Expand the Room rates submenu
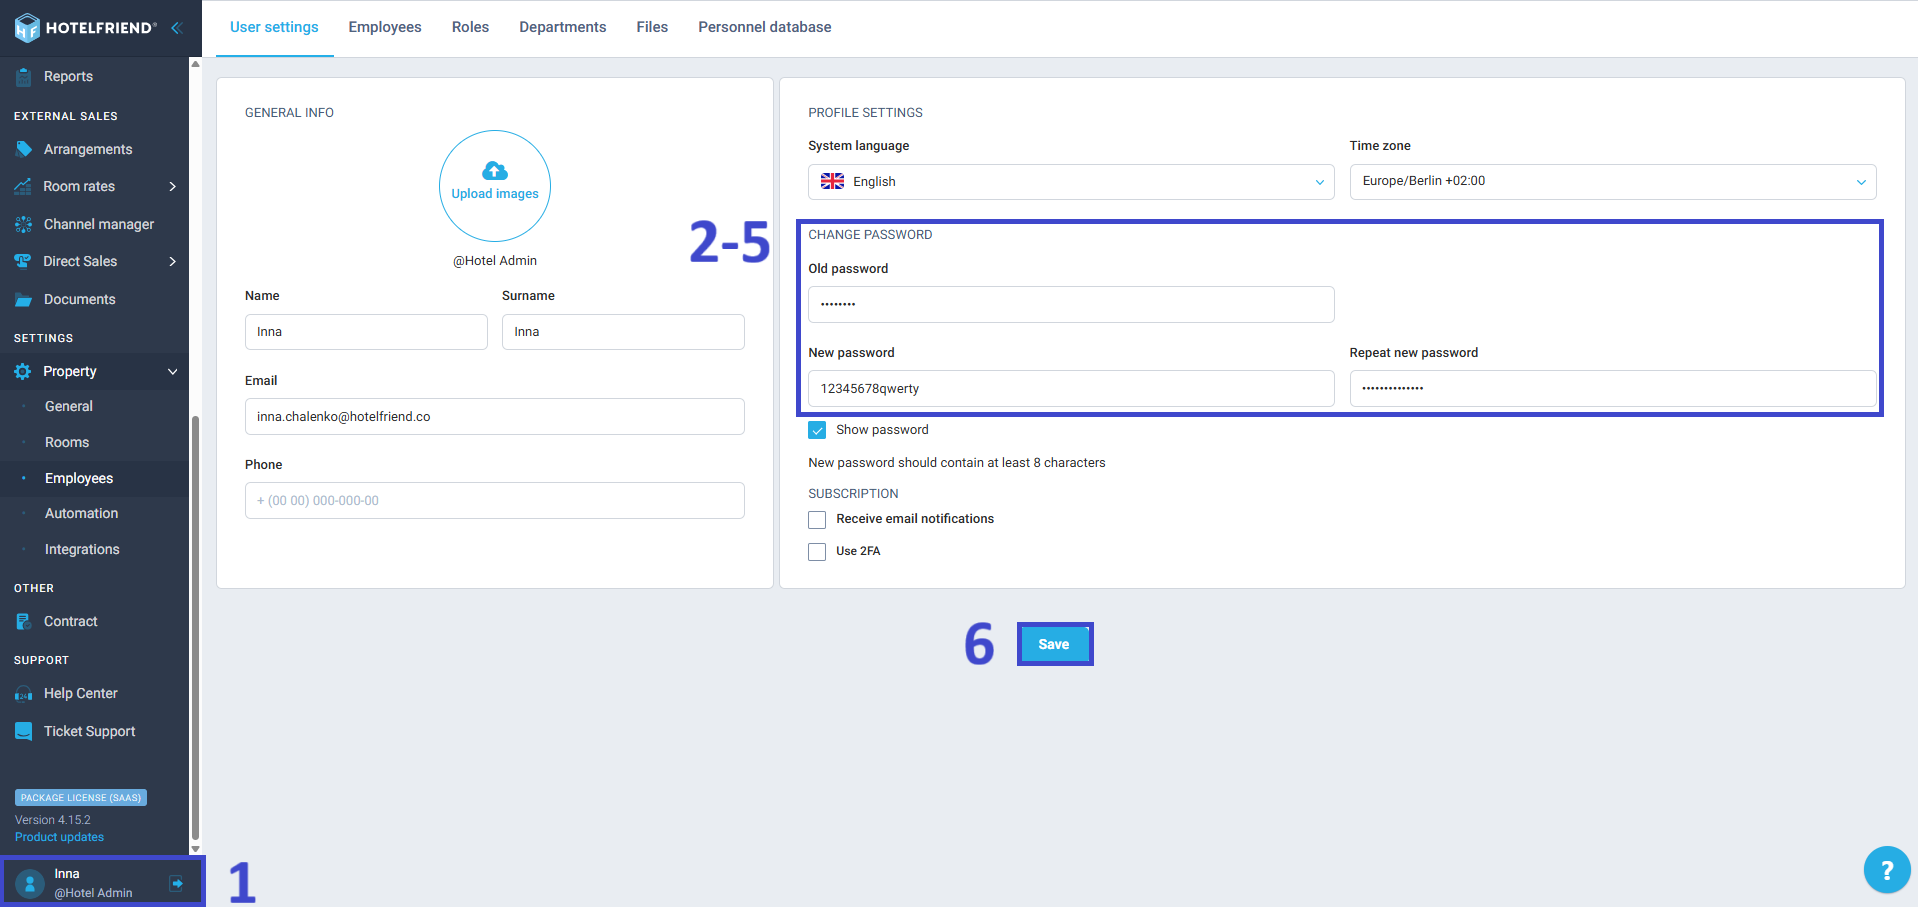The height and width of the screenshot is (907, 1918). pos(173,187)
